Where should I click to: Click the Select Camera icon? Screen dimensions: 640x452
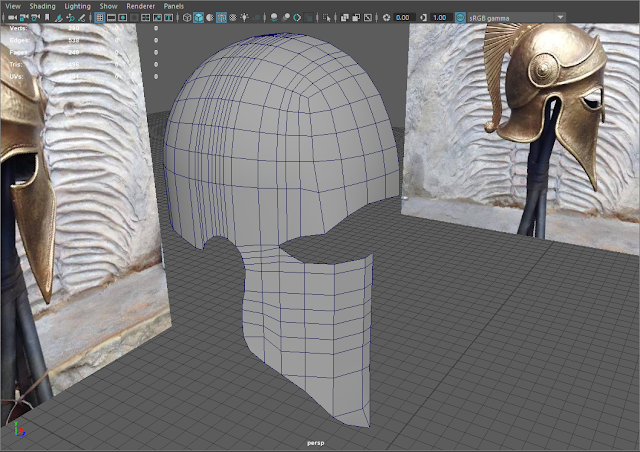(x=13, y=18)
